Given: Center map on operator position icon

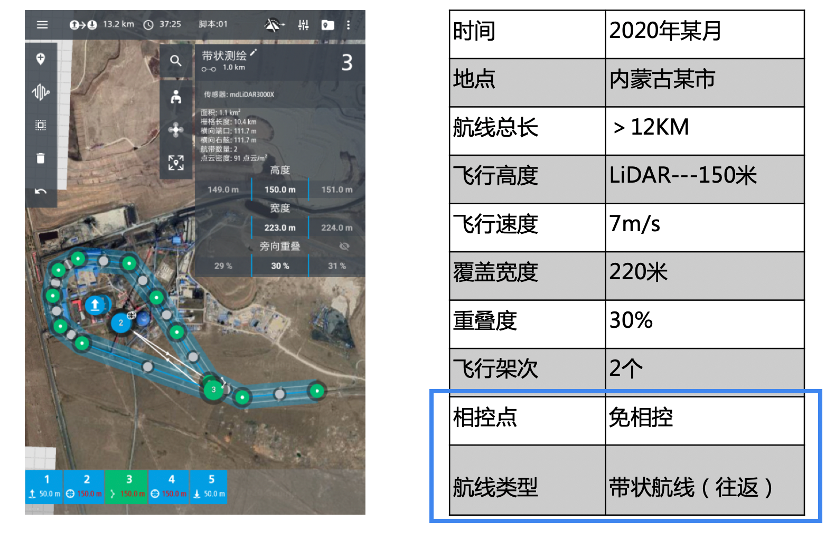Looking at the screenshot, I should (176, 96).
